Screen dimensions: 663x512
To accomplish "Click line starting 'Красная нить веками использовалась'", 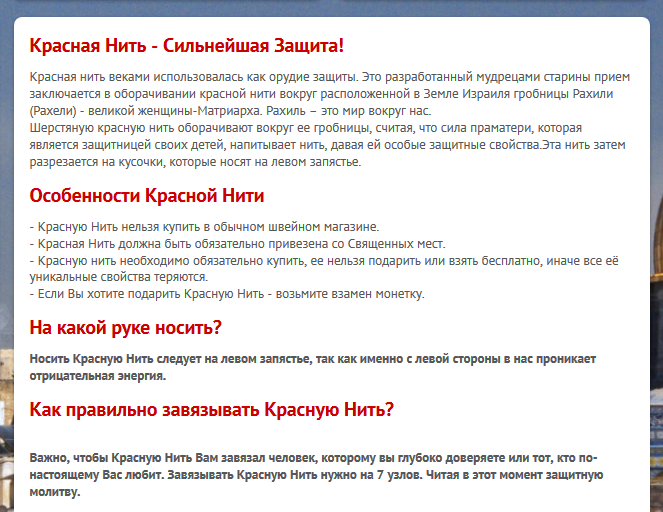I will (x=330, y=77).
